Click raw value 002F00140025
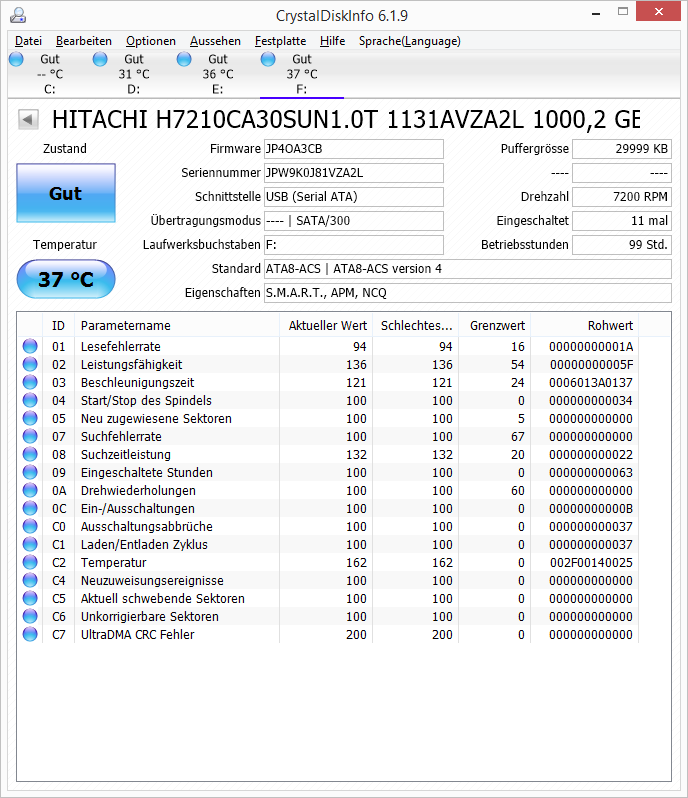 tap(591, 563)
